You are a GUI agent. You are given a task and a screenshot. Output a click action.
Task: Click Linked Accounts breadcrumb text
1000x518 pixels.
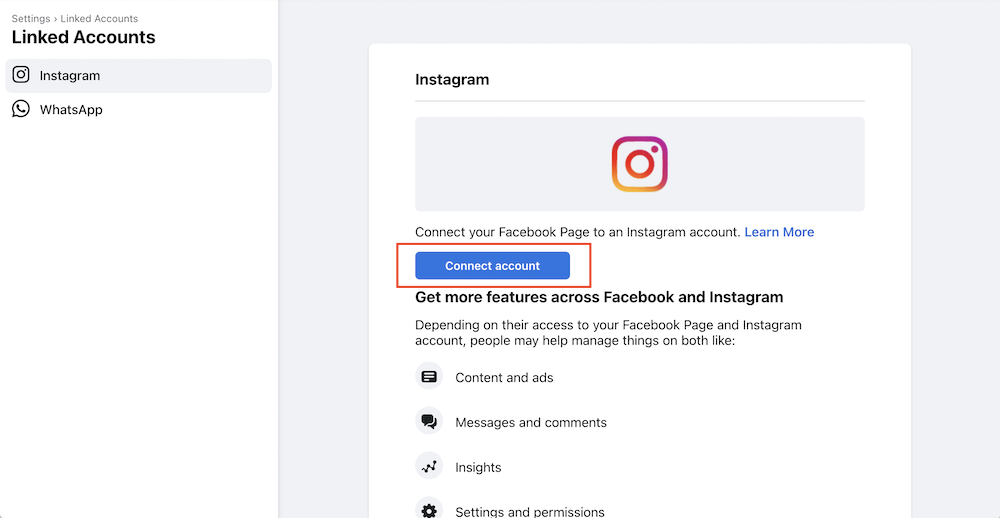click(x=99, y=18)
